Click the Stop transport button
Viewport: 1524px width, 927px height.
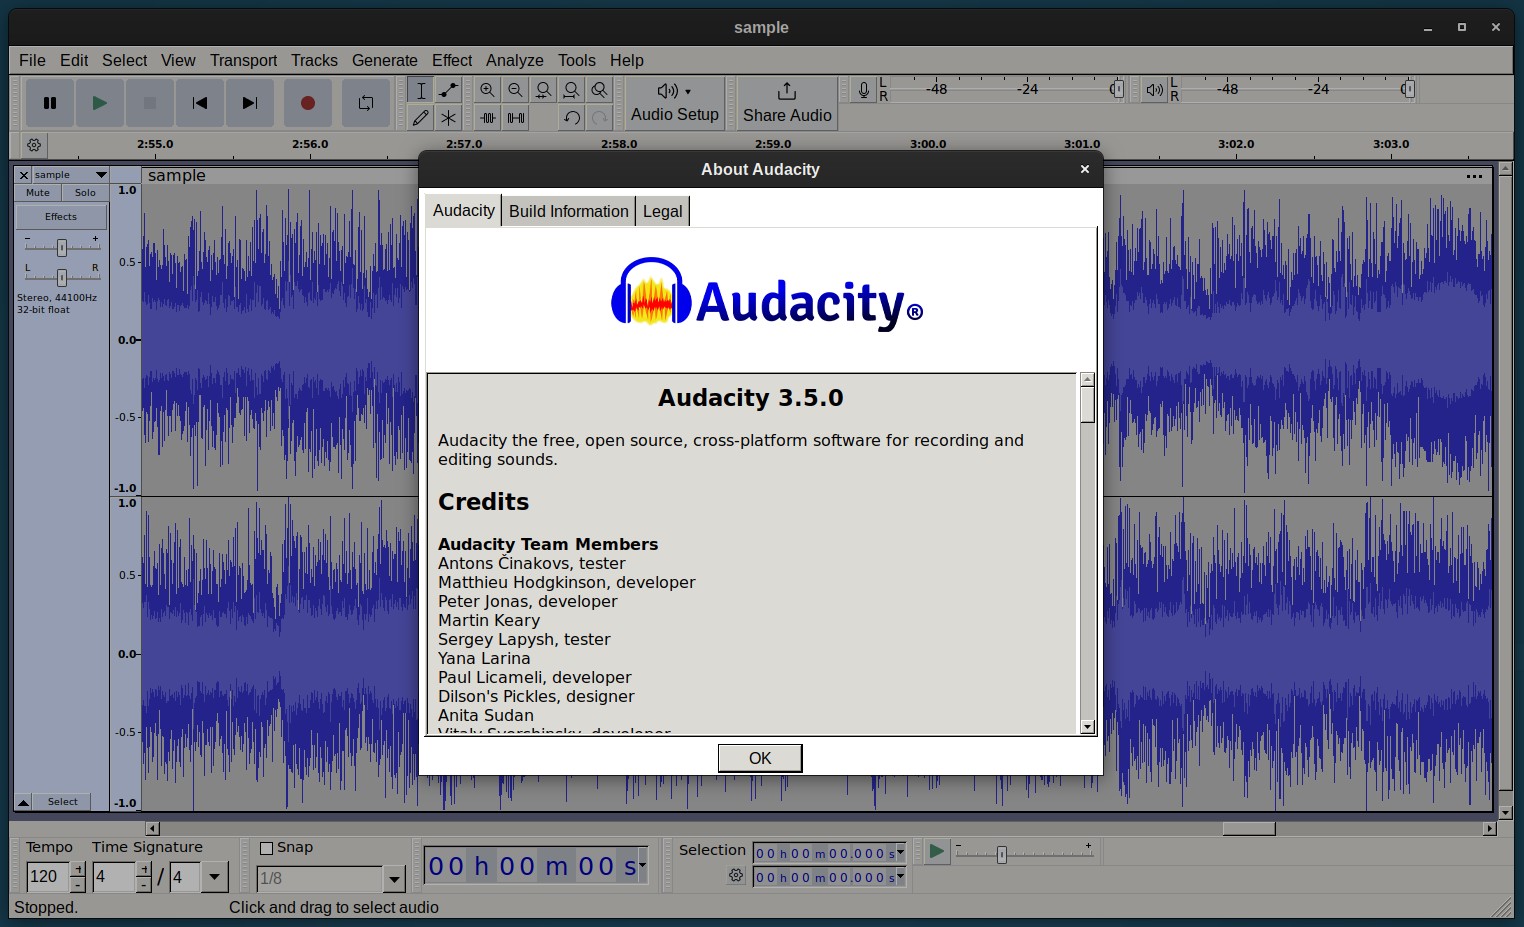pyautogui.click(x=150, y=103)
